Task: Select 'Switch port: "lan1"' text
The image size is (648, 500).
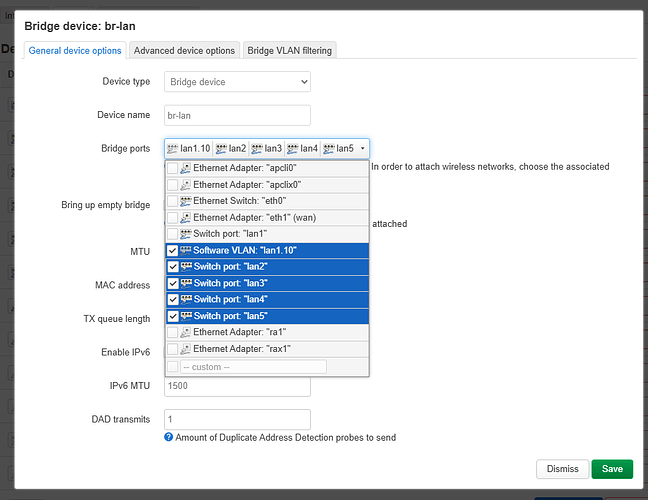Action: pos(230,234)
